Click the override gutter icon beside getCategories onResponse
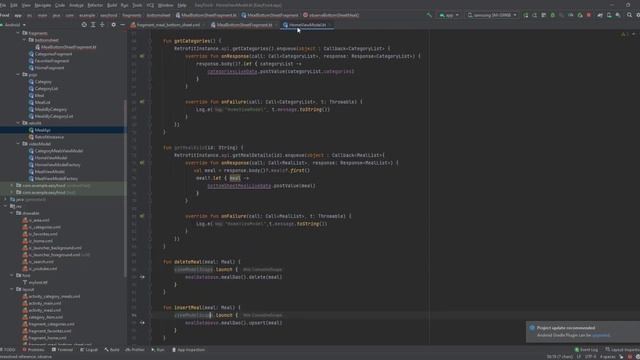The image size is (640, 360). pyautogui.click(x=142, y=56)
